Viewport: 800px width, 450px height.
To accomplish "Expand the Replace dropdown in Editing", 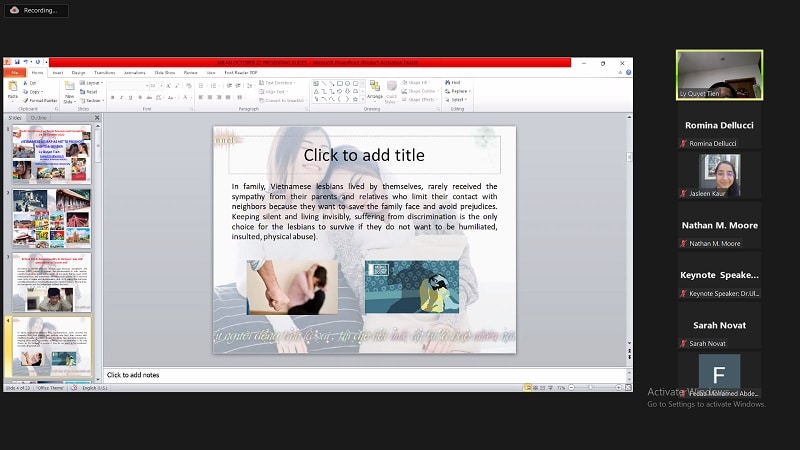I will click(459, 91).
